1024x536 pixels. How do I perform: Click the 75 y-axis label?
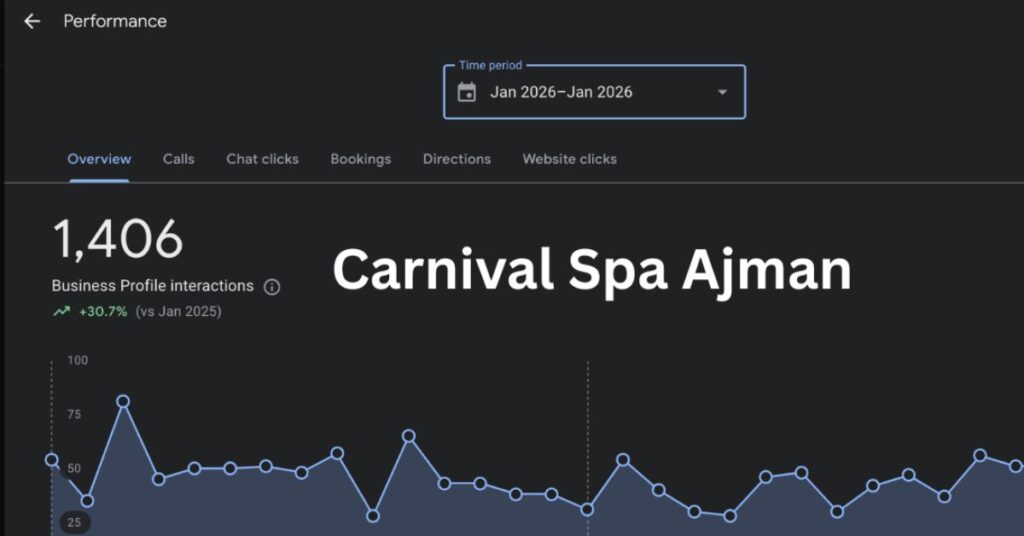[x=74, y=415]
